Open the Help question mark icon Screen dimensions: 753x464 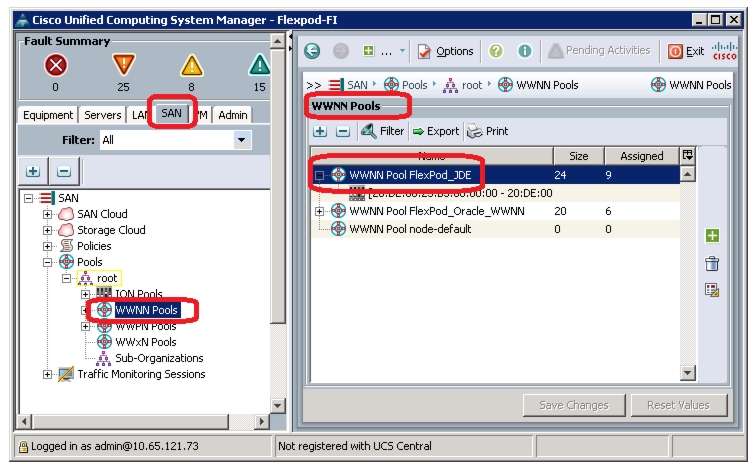pyautogui.click(x=496, y=50)
